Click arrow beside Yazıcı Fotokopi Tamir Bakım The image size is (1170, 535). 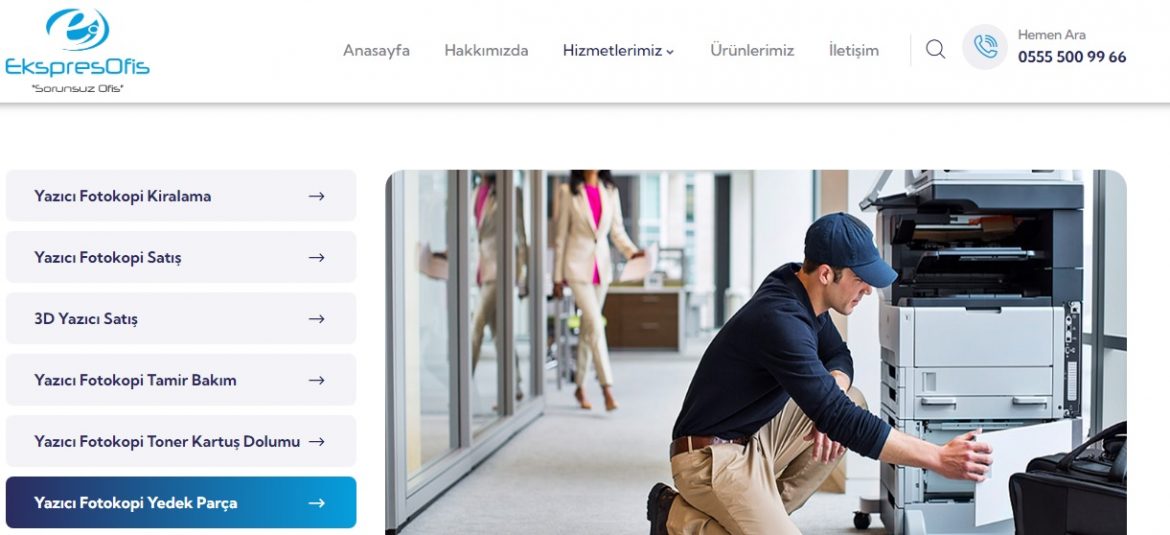tap(316, 380)
